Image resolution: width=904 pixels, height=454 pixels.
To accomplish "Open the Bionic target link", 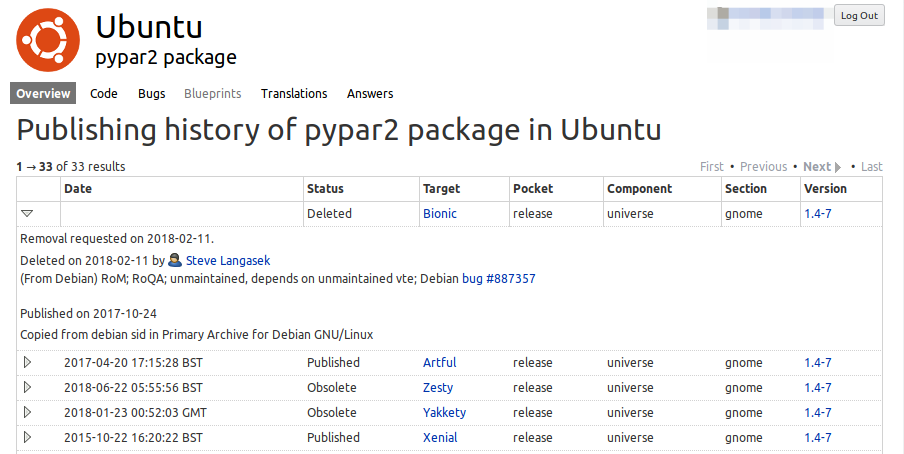I will click(x=440, y=213).
